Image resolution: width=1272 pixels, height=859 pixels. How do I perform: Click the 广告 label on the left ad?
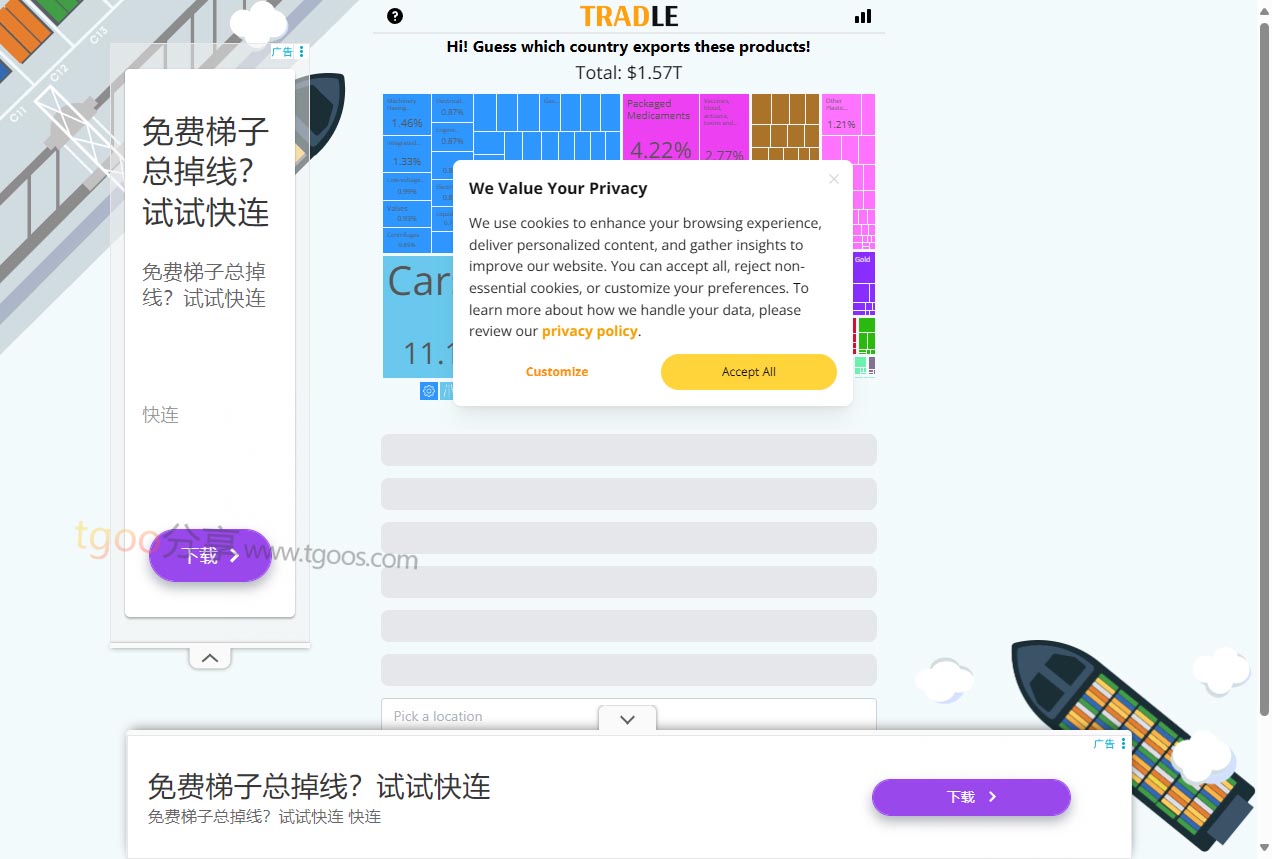point(282,52)
